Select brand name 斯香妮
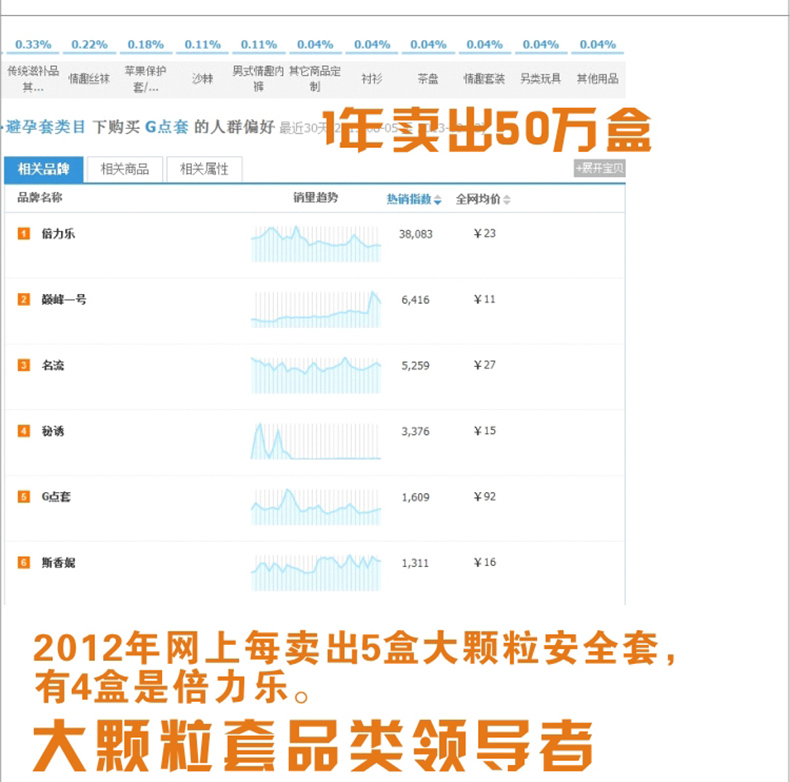This screenshot has width=790, height=782. pos(58,563)
